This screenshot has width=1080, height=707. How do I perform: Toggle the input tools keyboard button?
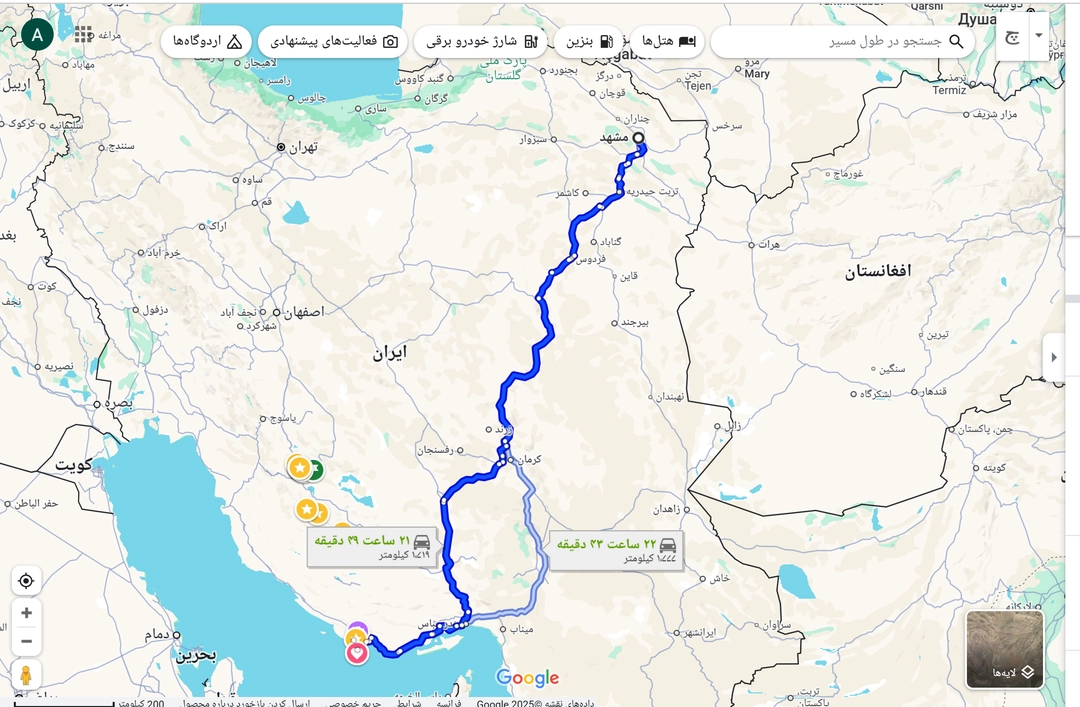1012,37
